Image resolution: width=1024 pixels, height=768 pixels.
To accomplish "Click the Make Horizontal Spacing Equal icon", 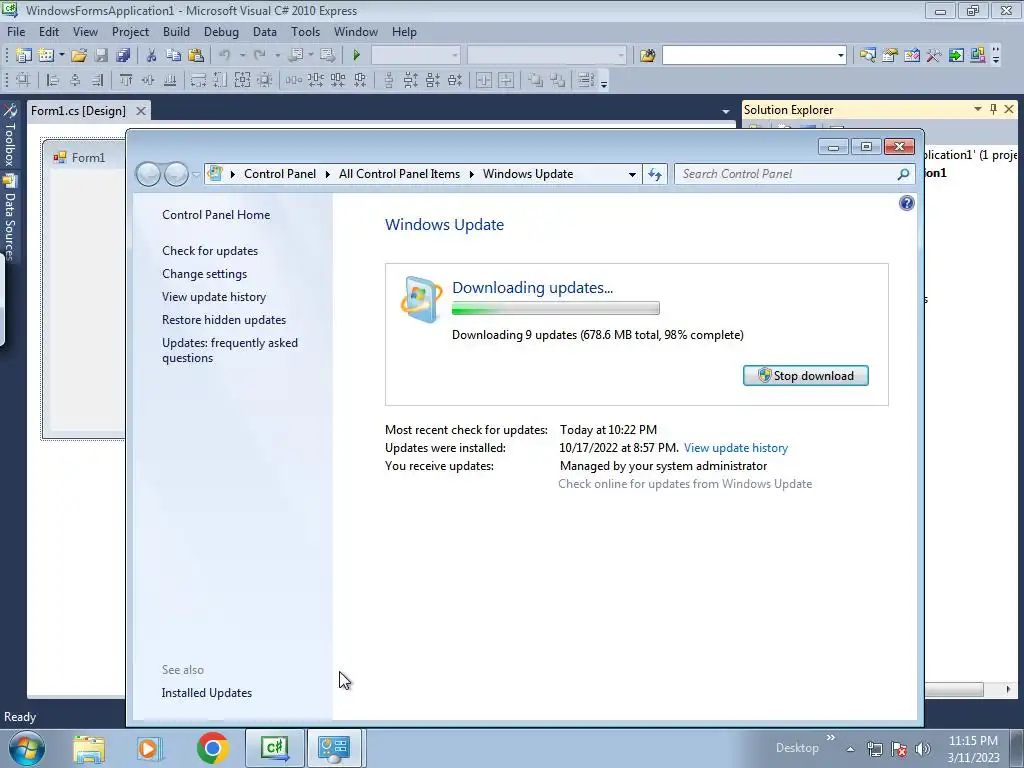I will click(x=294, y=80).
